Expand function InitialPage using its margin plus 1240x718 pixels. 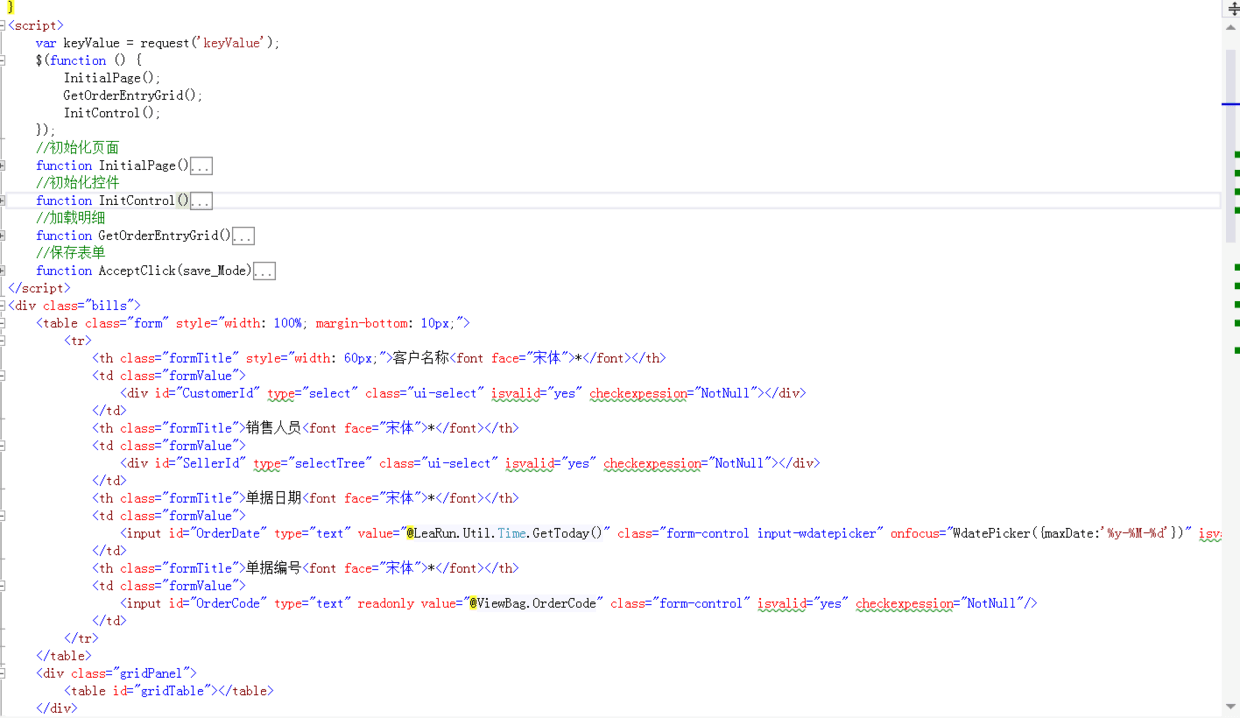(x=3, y=166)
